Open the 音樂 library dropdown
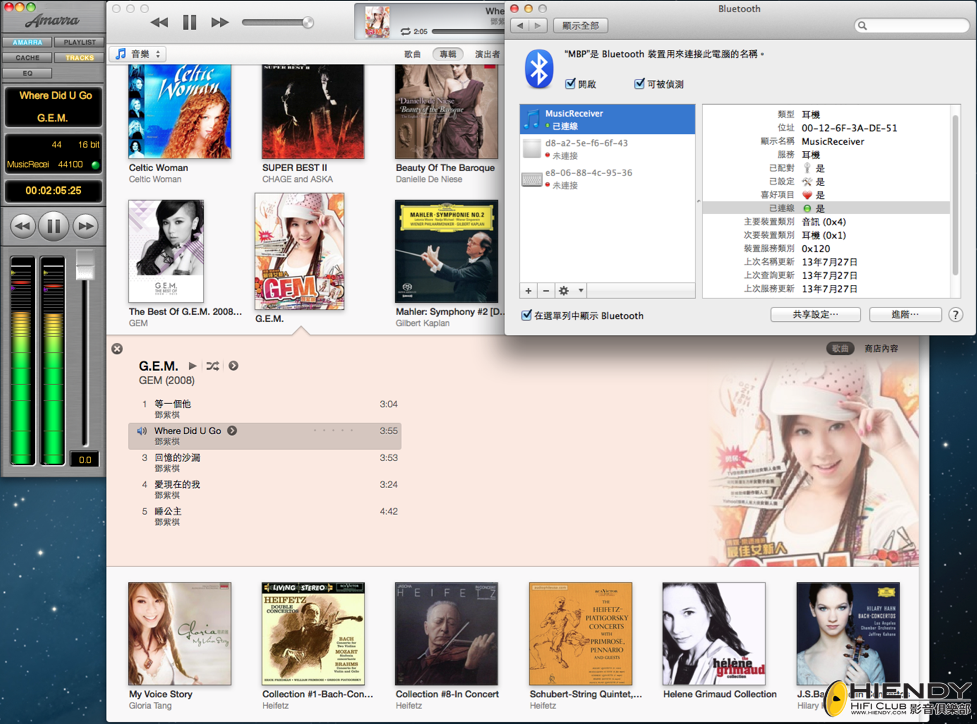977x724 pixels. [x=138, y=54]
